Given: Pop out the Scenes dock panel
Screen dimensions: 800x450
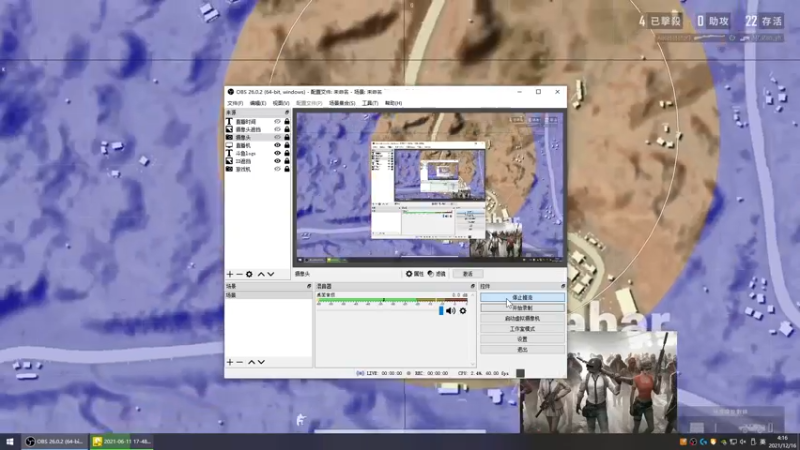Looking at the screenshot, I should point(309,286).
